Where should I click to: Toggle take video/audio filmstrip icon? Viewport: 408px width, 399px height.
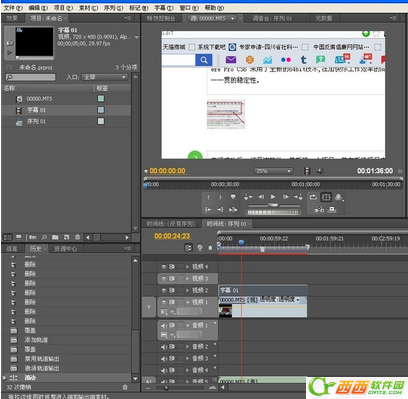[x=307, y=171]
